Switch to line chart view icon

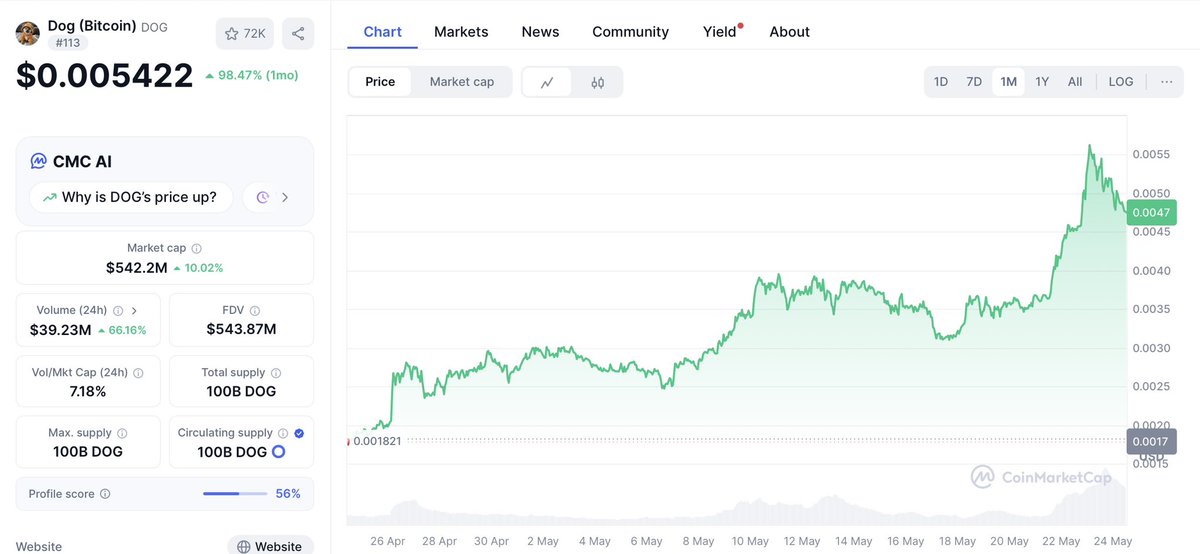[547, 82]
